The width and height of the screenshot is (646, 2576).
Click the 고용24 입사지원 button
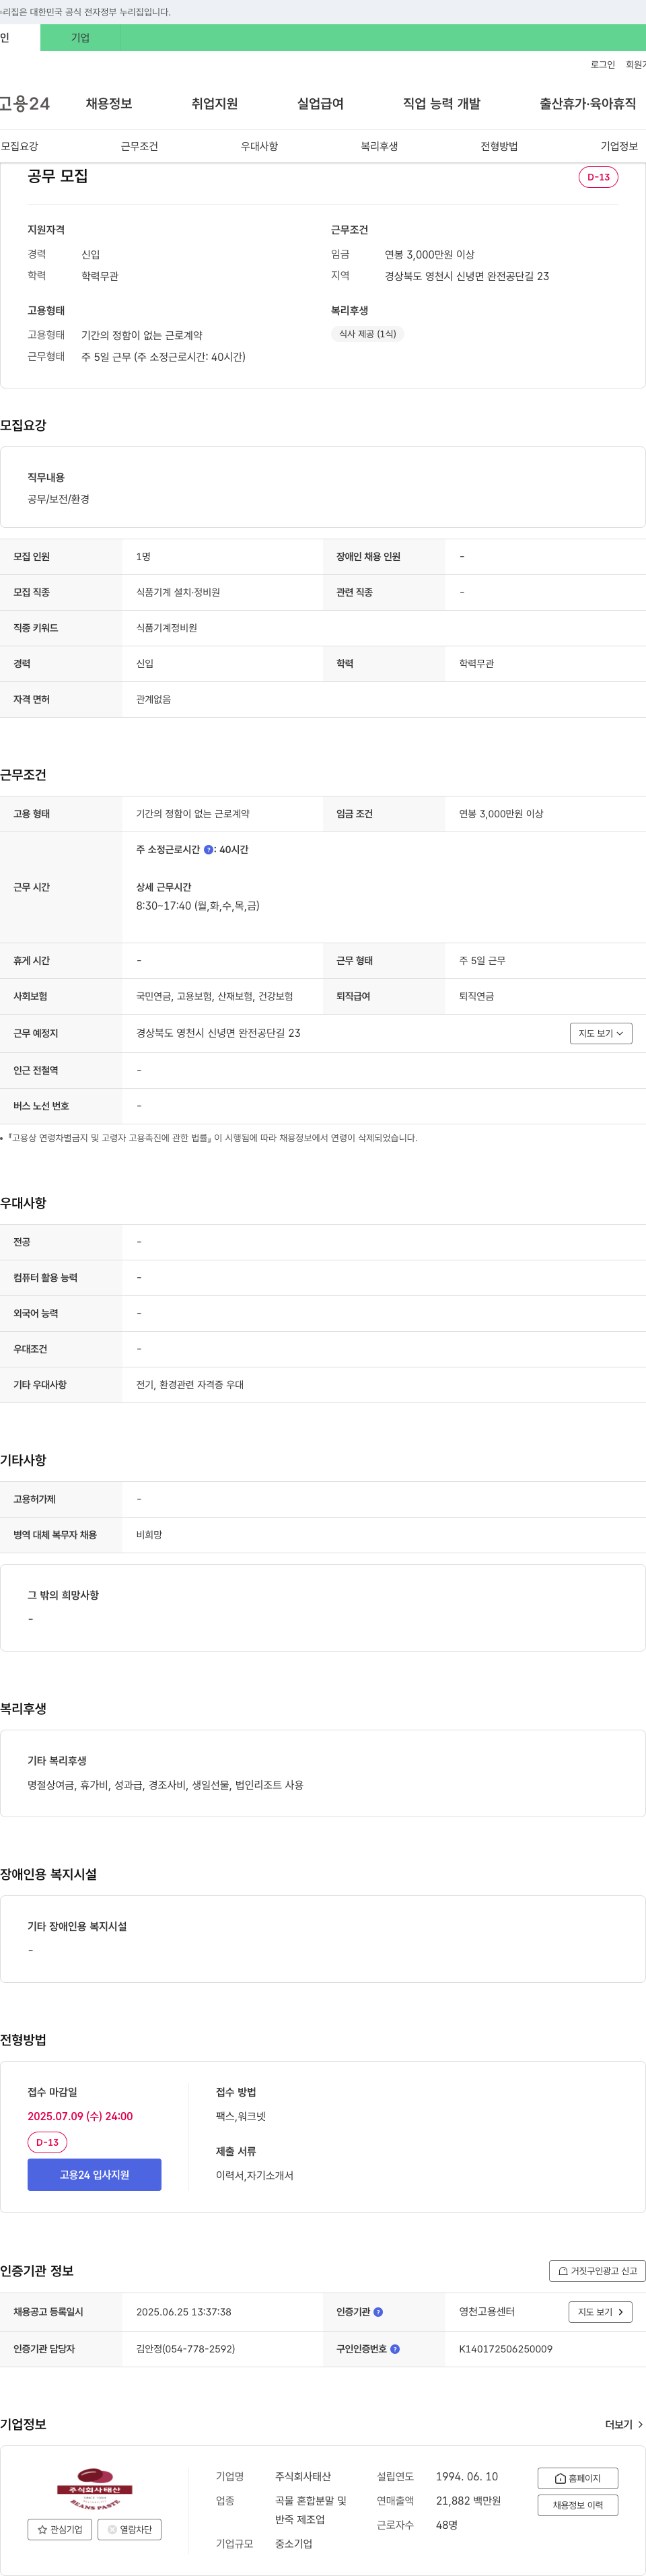[94, 2175]
